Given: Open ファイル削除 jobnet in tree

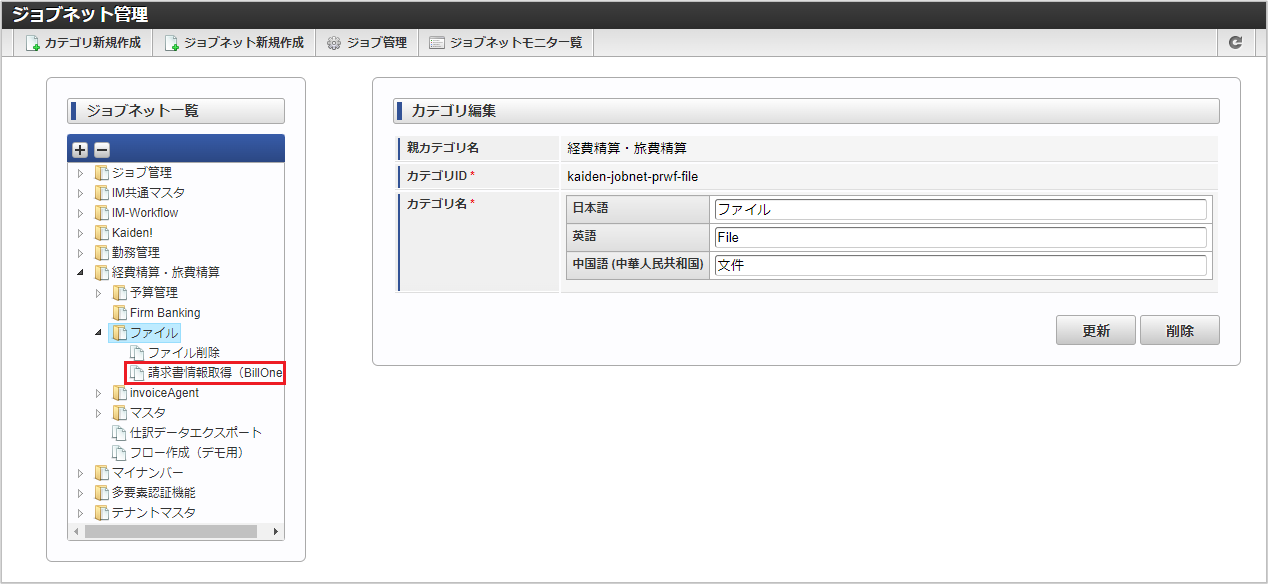Looking at the screenshot, I should click(x=184, y=353).
